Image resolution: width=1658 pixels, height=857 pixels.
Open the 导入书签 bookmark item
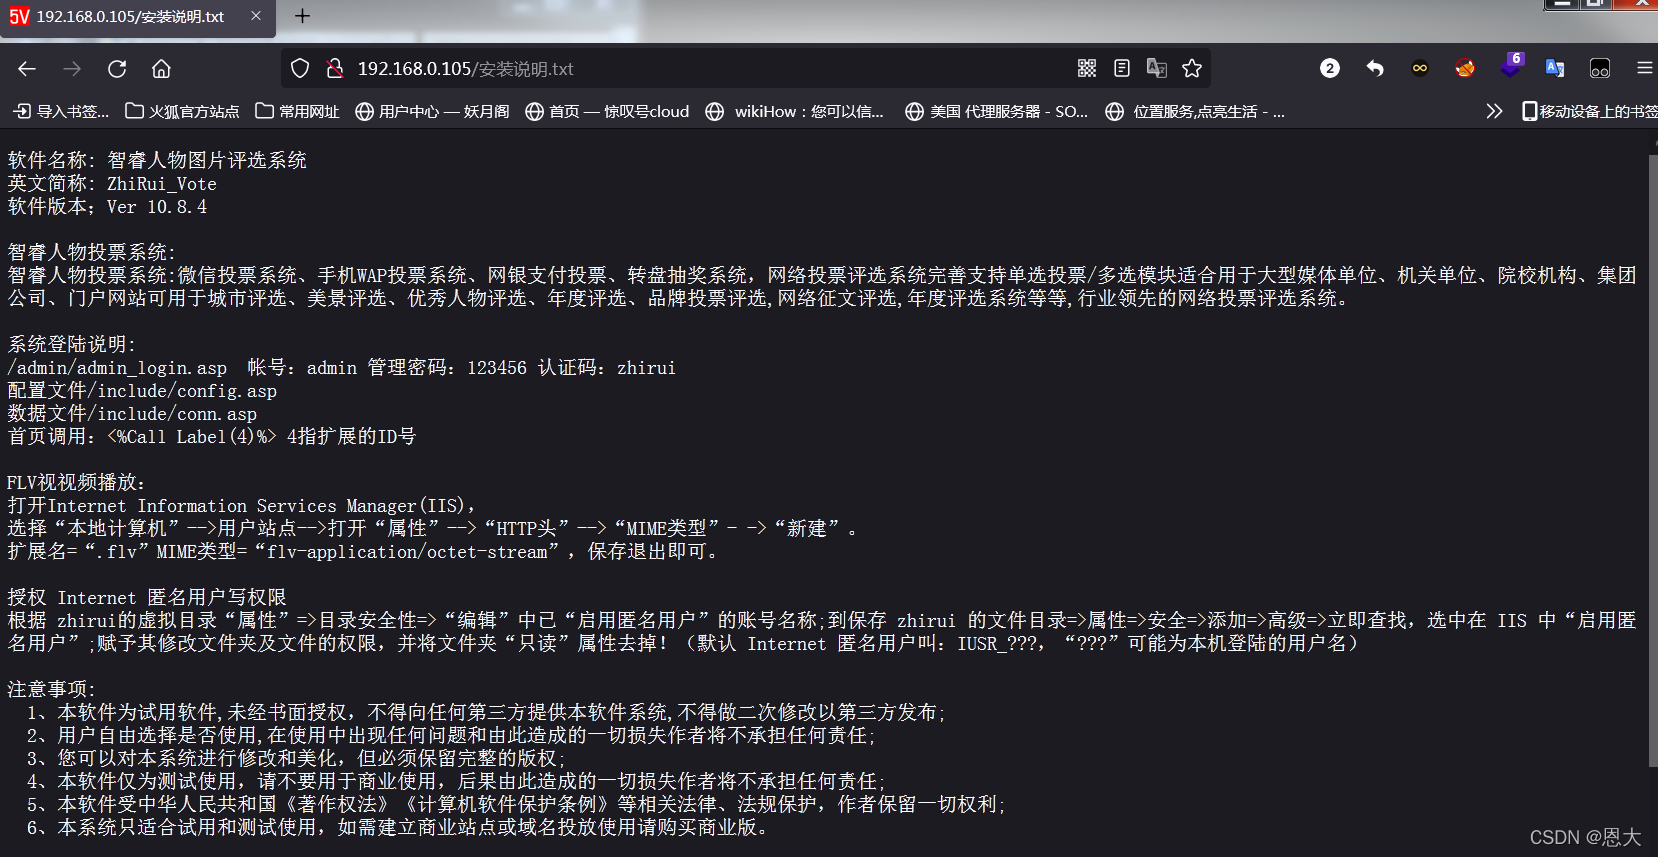click(x=61, y=111)
